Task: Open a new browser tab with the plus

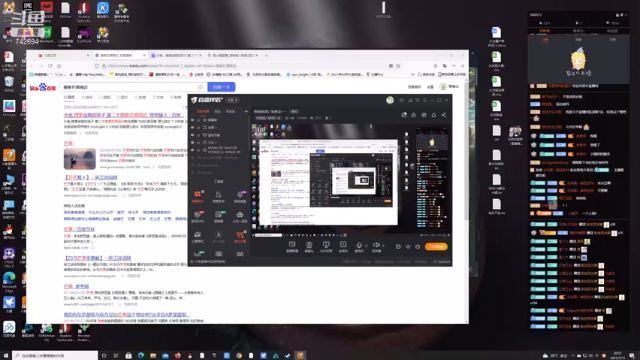Action: tap(266, 55)
